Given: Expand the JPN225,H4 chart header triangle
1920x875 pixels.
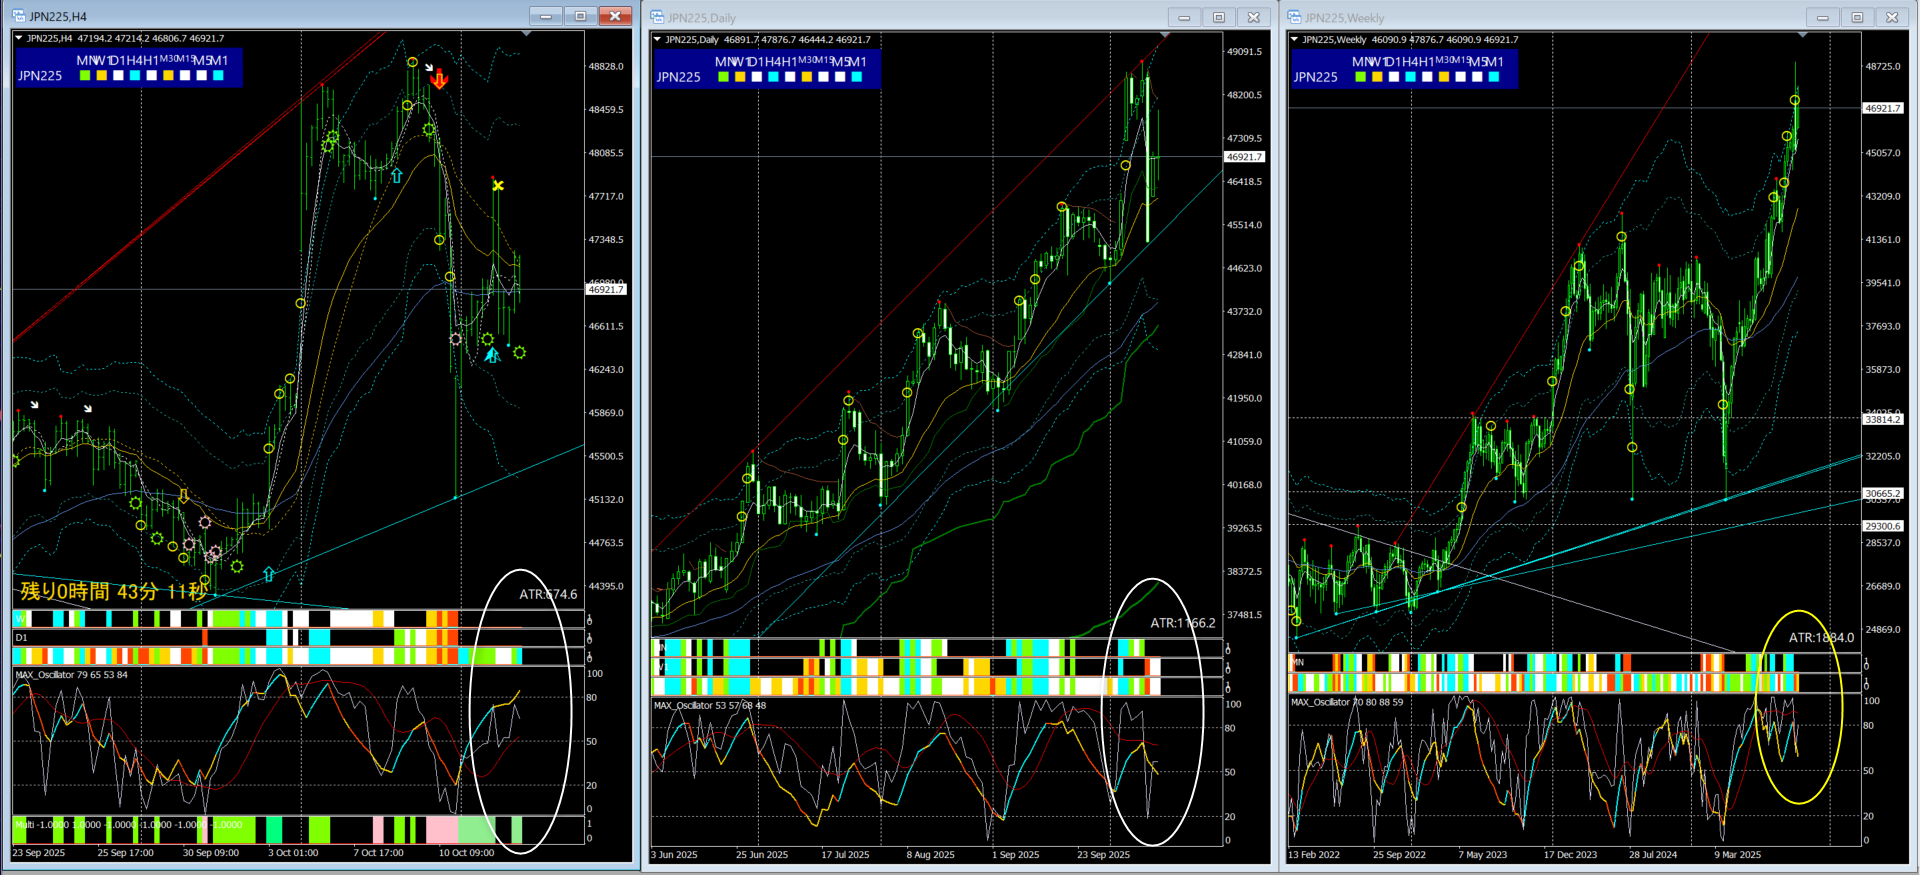Looking at the screenshot, I should click(x=19, y=38).
